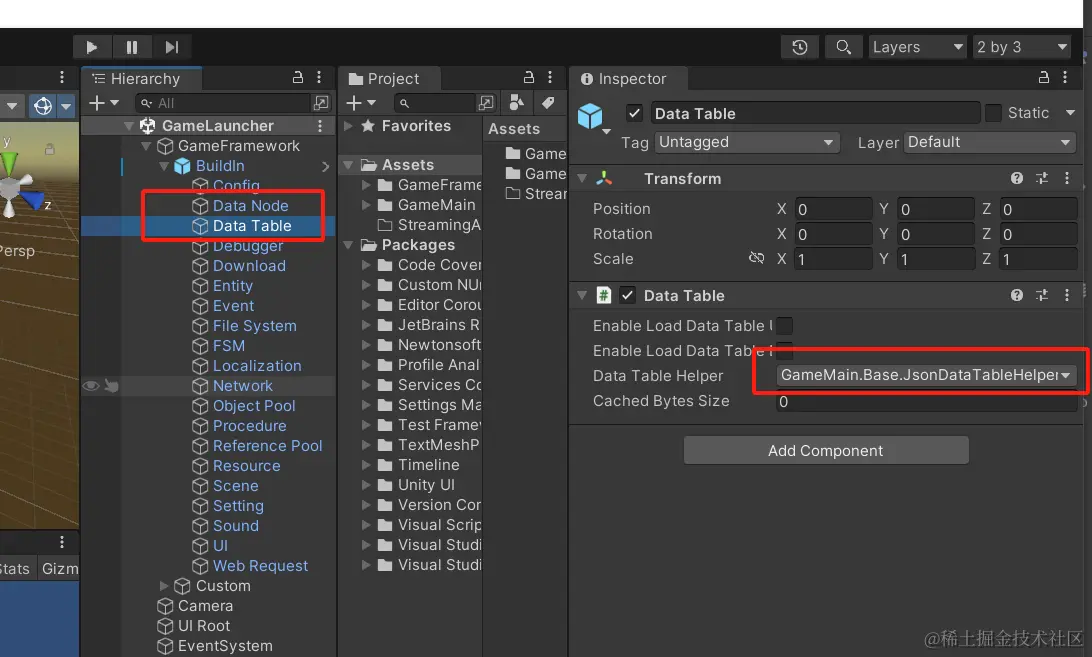Open the 2 by 3 layout dropdown
The image size is (1092, 657).
click(x=1022, y=47)
